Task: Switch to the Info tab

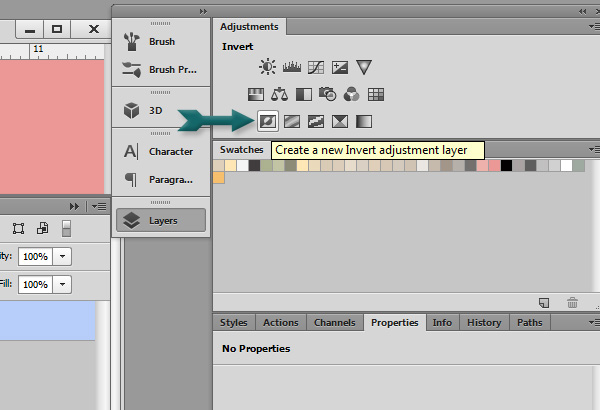Action: (x=442, y=323)
